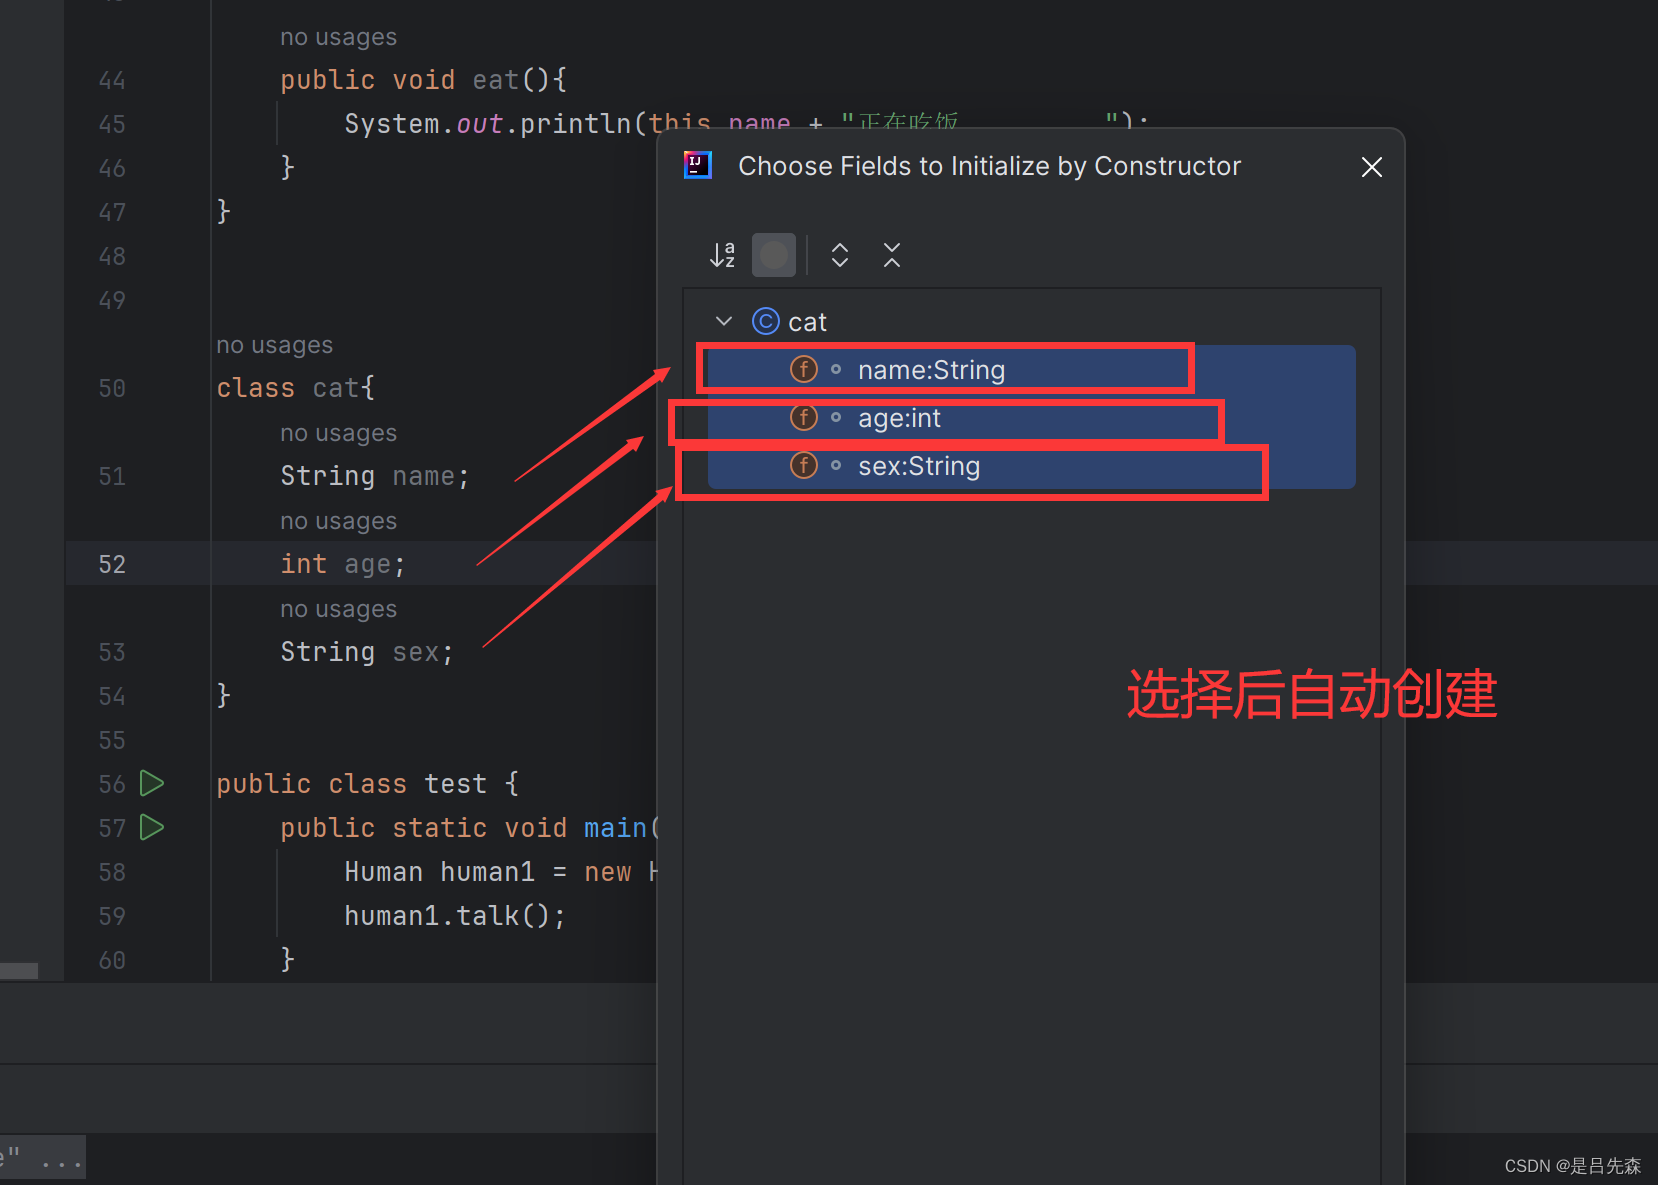Viewport: 1658px width, 1185px height.
Task: Click line number 53 in gutter
Action: coord(112,652)
